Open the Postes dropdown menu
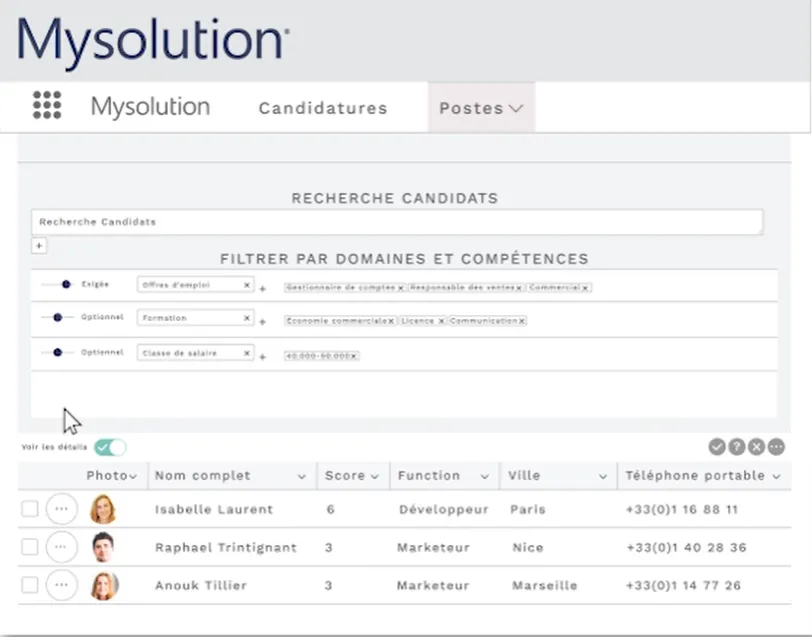The height and width of the screenshot is (637, 812). pyautogui.click(x=481, y=106)
